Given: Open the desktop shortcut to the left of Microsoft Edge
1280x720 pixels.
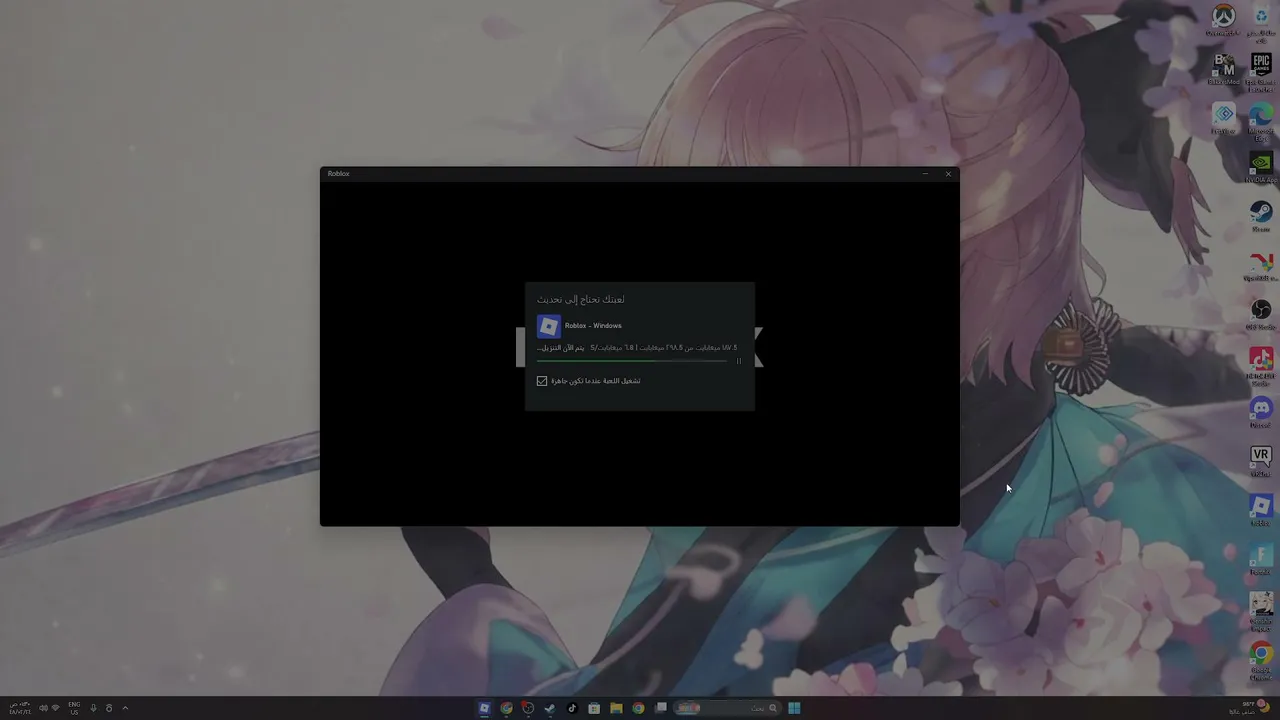Looking at the screenshot, I should coord(1223,118).
